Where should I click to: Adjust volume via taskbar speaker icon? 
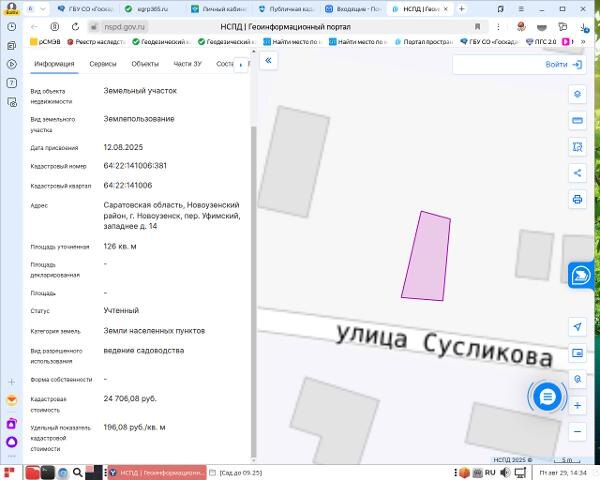tap(505, 473)
